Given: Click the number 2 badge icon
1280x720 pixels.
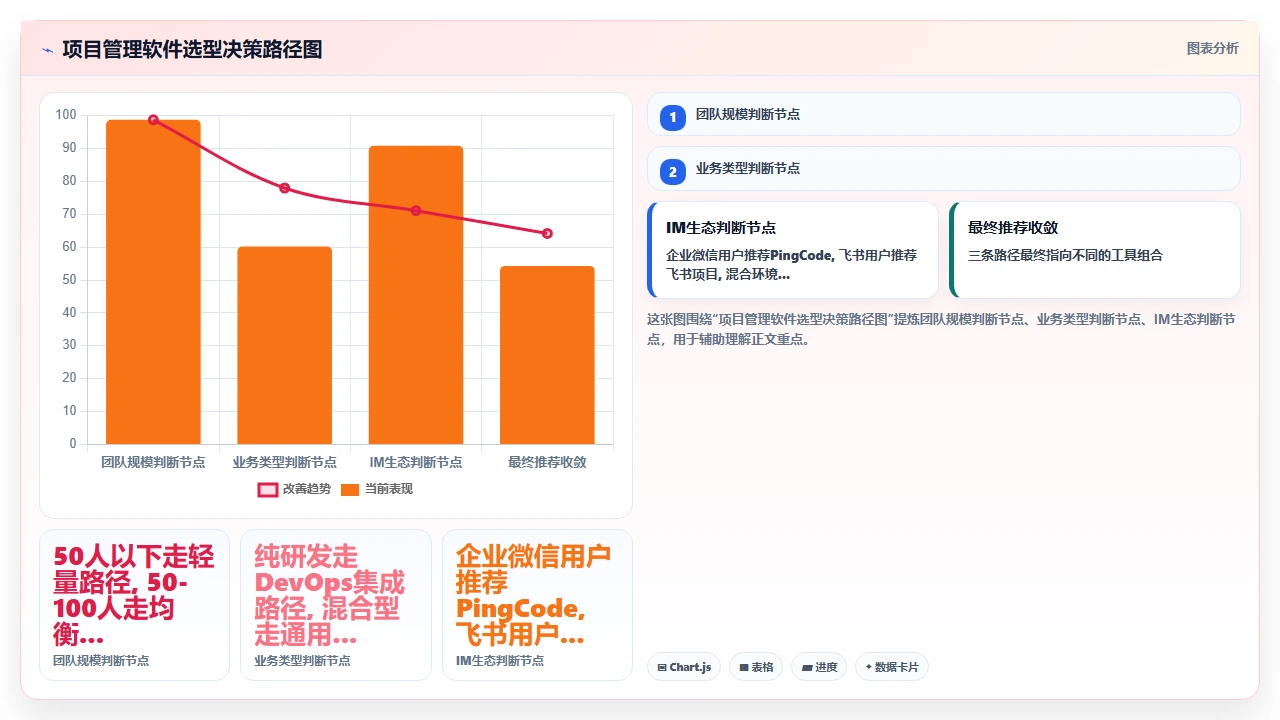Looking at the screenshot, I should click(673, 171).
